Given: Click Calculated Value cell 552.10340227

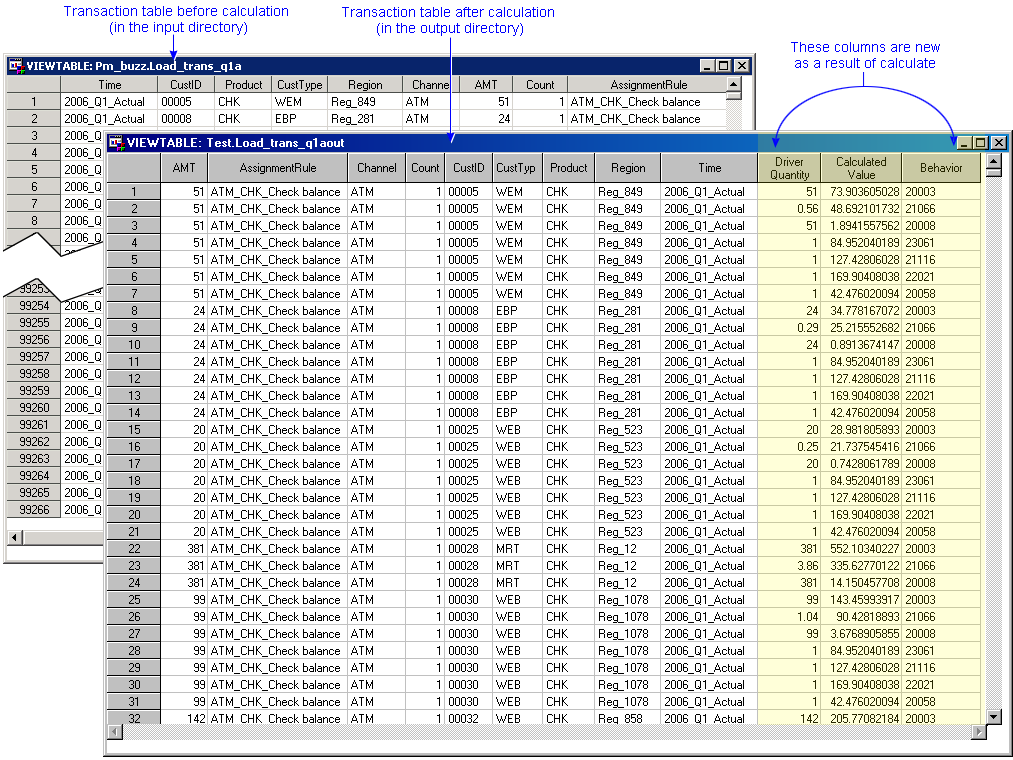Looking at the screenshot, I should tap(861, 549).
